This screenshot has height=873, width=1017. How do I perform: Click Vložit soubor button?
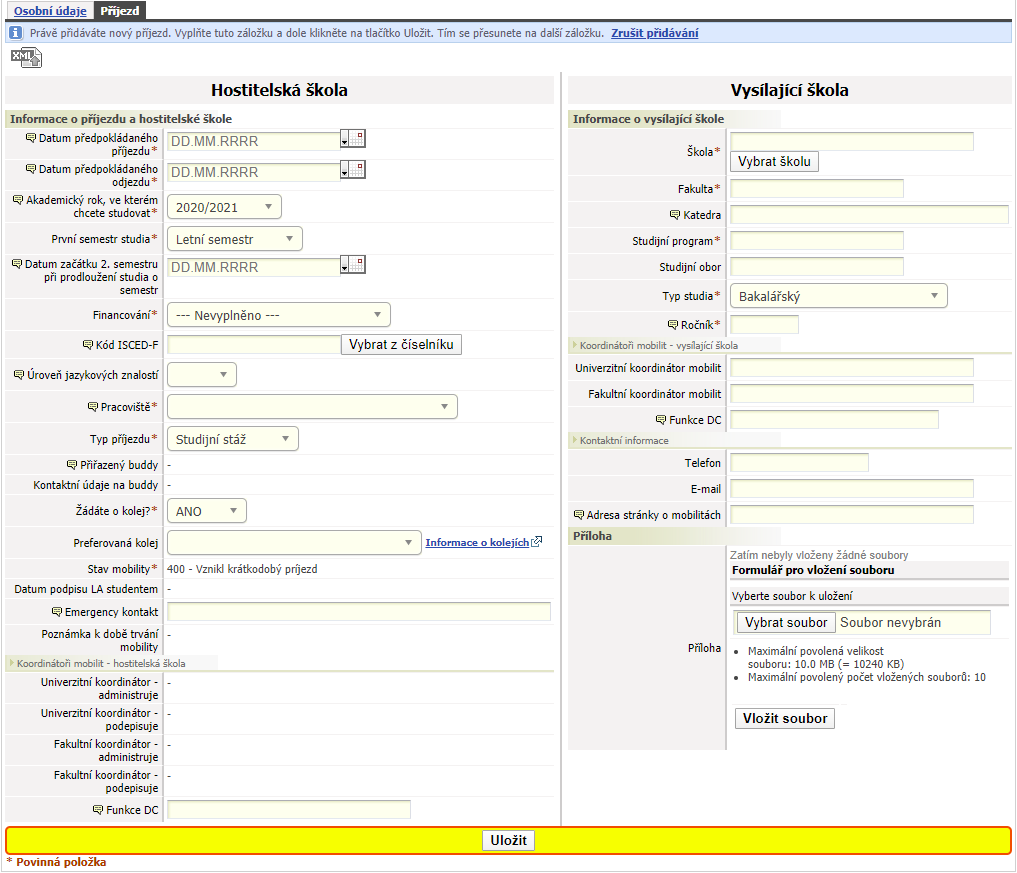click(785, 718)
